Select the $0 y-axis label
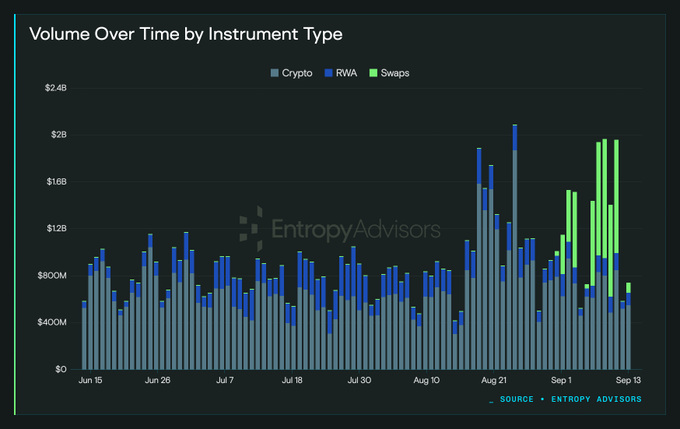The image size is (680, 429). 61,369
